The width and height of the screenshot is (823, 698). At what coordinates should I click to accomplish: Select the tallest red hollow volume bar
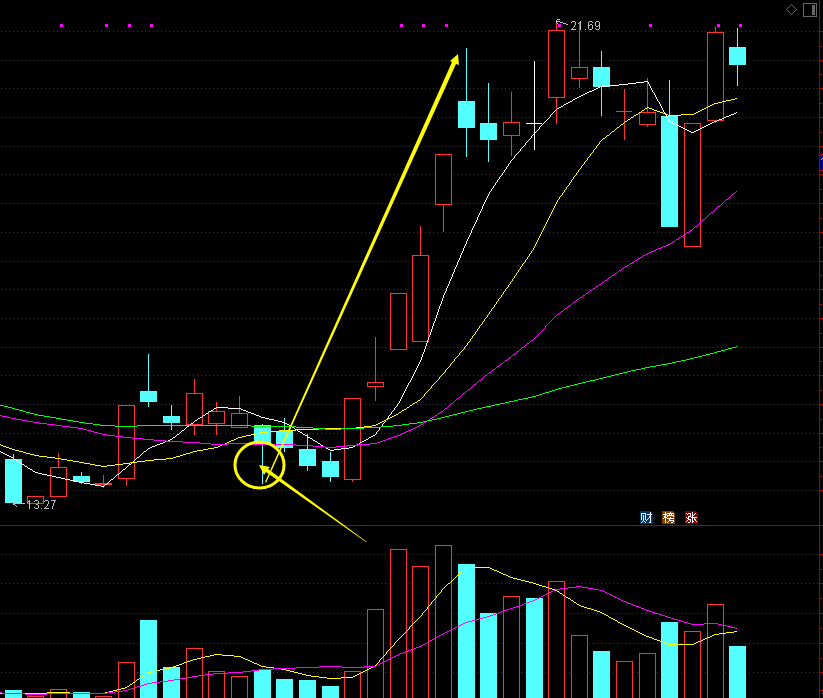tap(398, 620)
